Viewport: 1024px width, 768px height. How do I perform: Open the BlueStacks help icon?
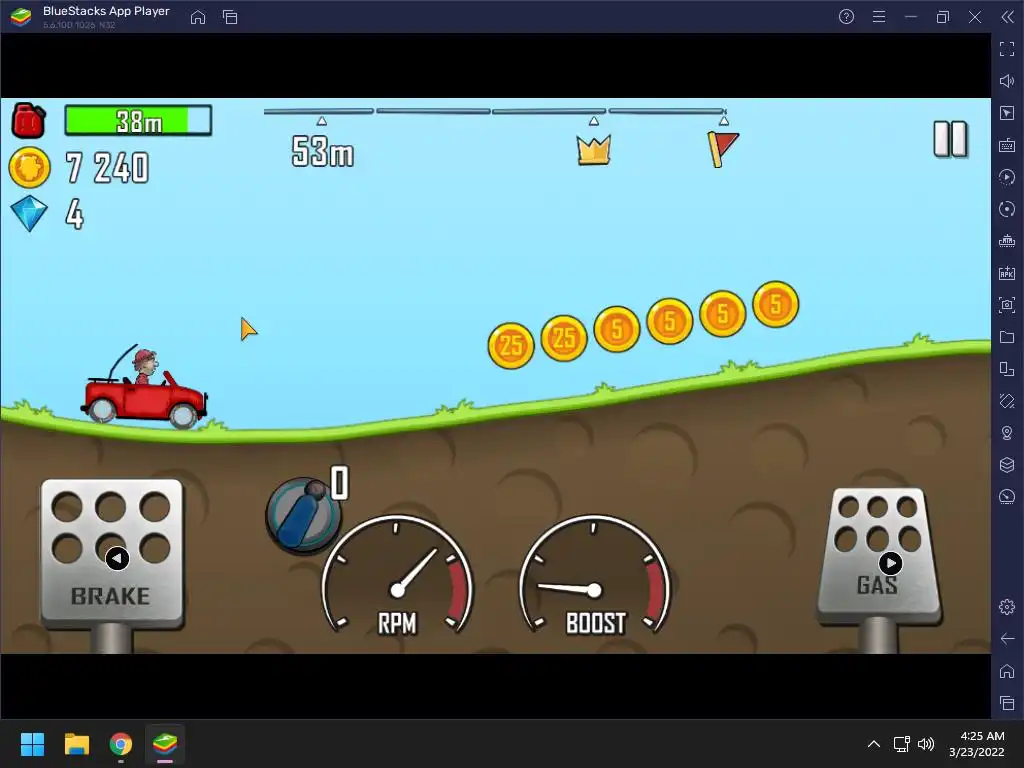click(846, 17)
